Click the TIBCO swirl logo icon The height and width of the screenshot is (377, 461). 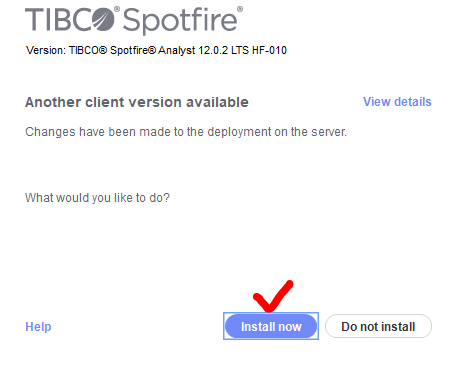tap(103, 20)
